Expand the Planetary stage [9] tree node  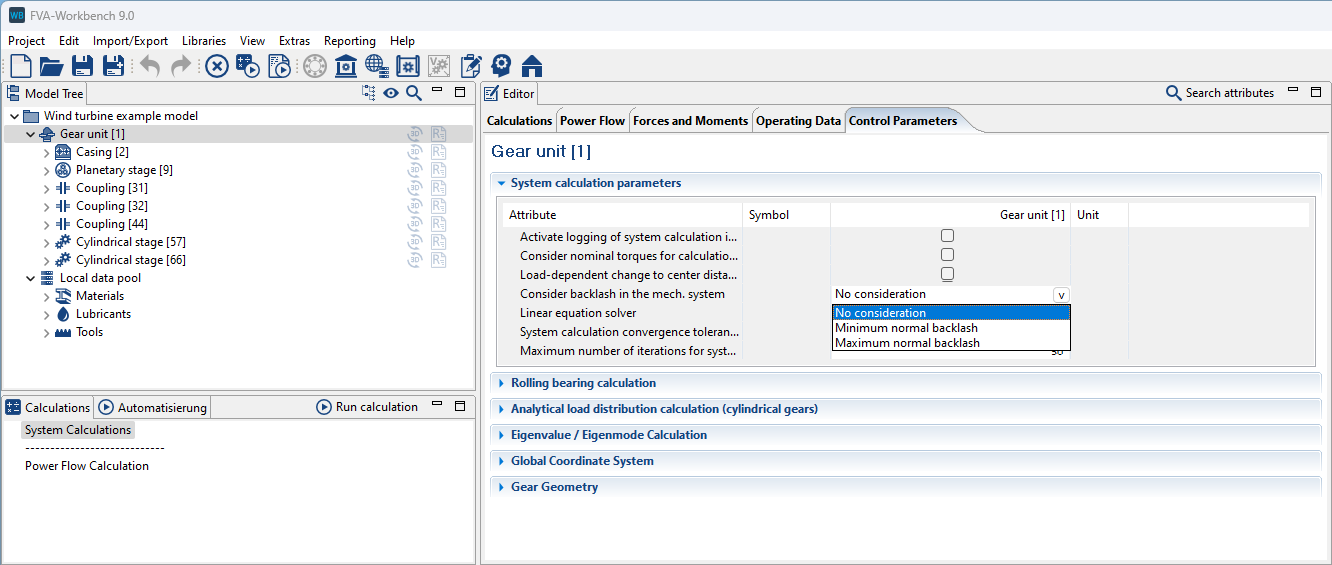(x=46, y=170)
